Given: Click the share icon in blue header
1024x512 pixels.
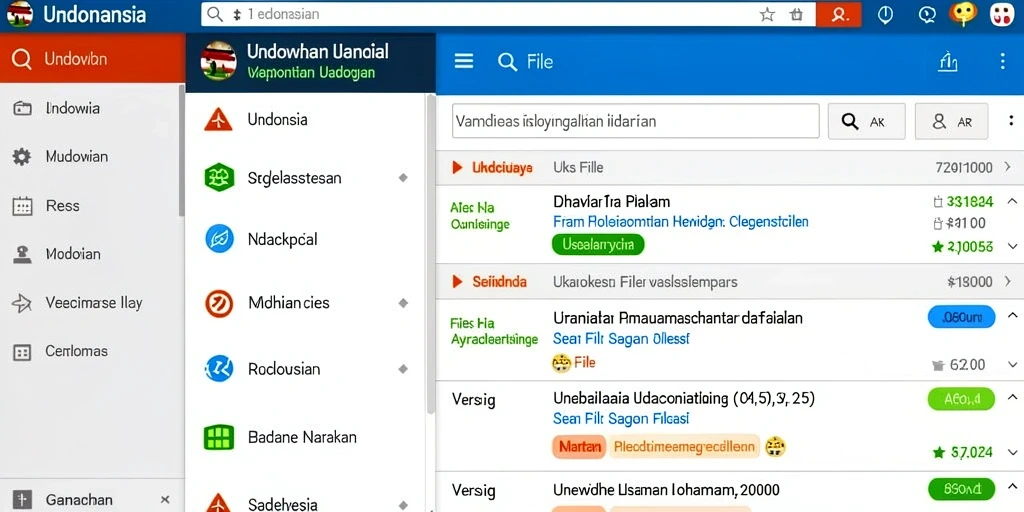Looking at the screenshot, I should click(948, 61).
